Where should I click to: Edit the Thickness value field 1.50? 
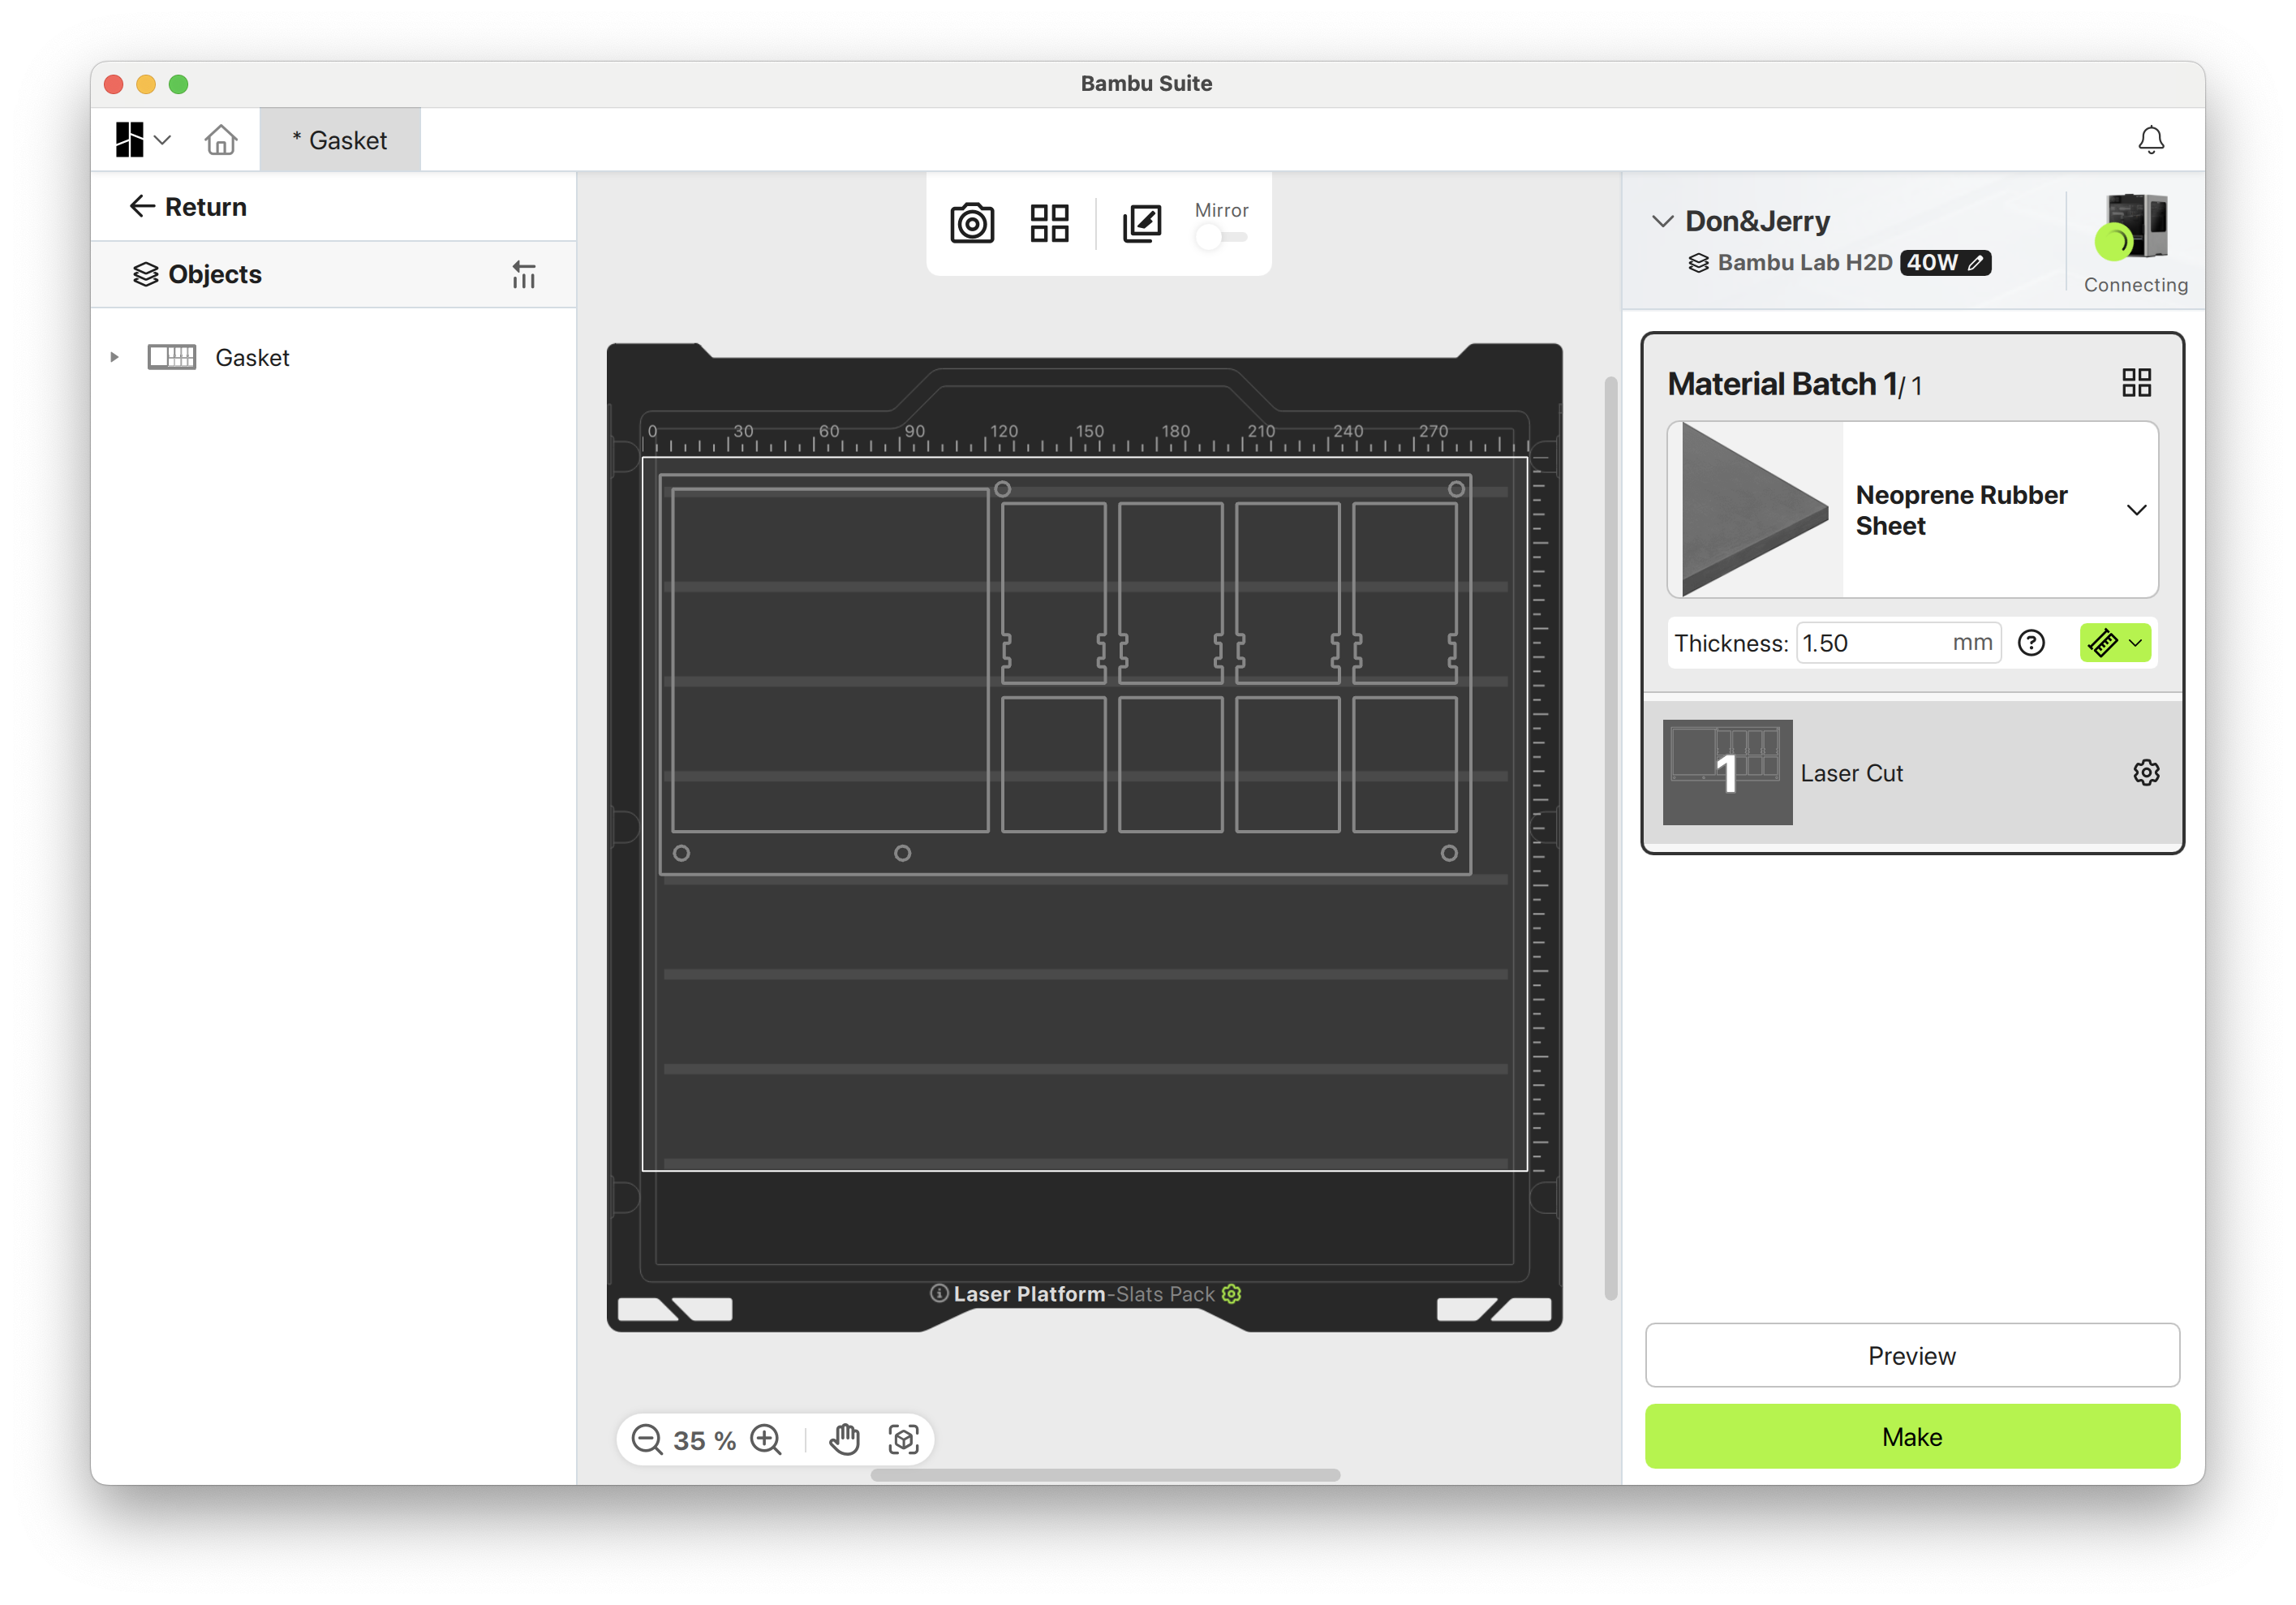[1897, 643]
